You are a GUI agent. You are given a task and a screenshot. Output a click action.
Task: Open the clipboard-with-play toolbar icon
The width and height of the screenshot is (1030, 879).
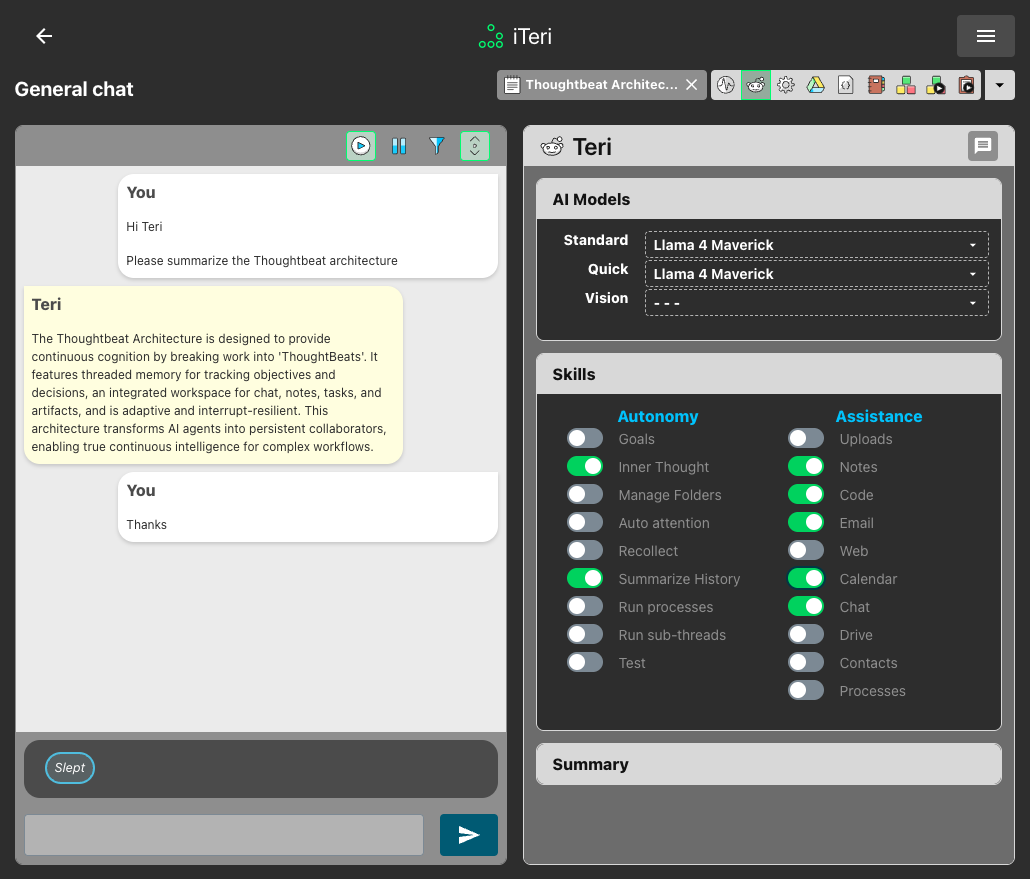click(966, 85)
